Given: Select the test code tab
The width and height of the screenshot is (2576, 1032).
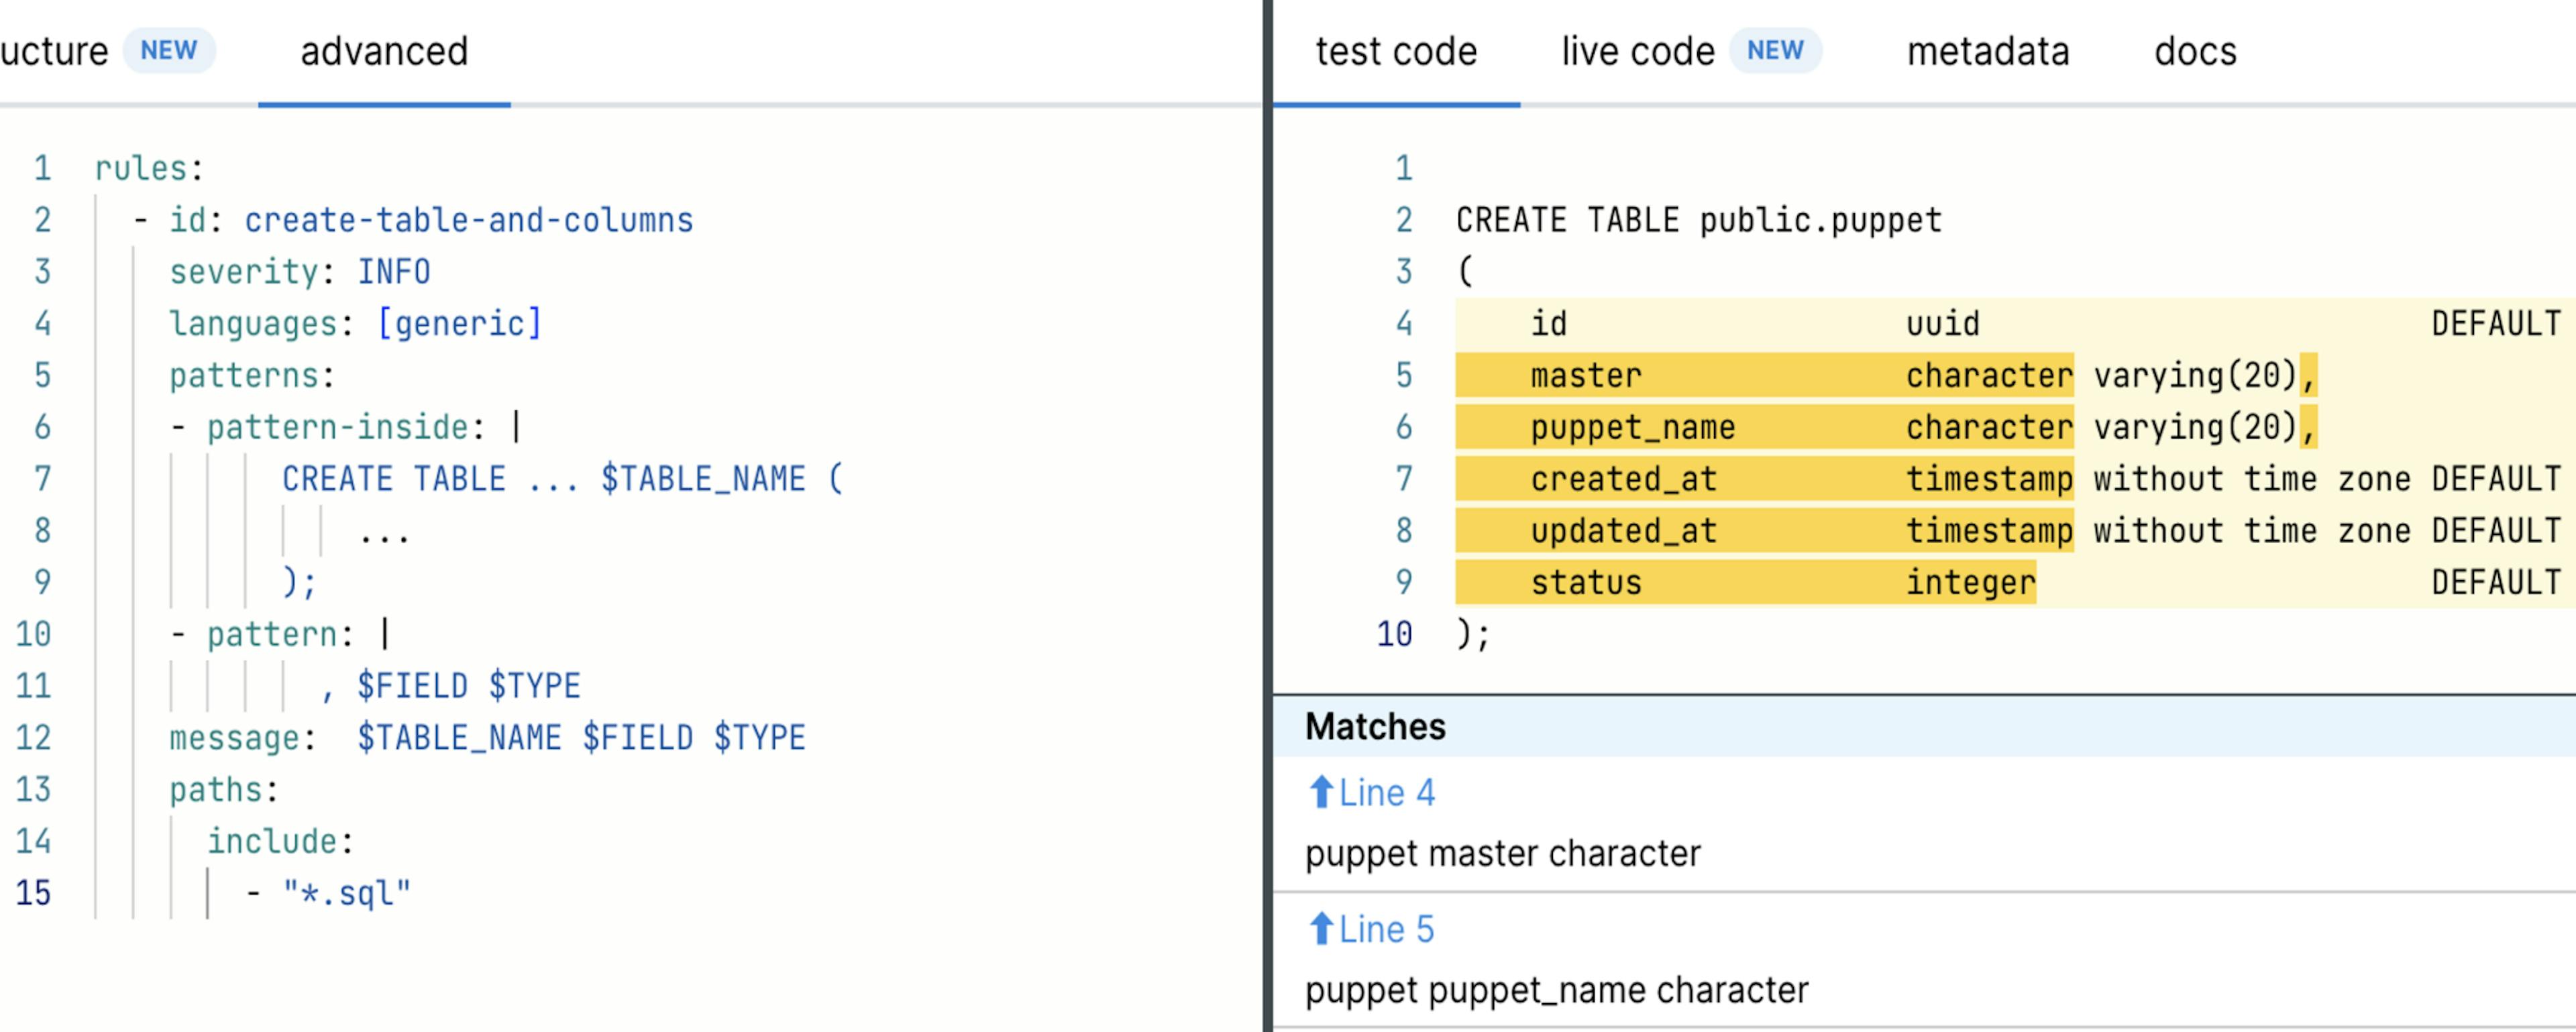Looking at the screenshot, I should point(1396,51).
